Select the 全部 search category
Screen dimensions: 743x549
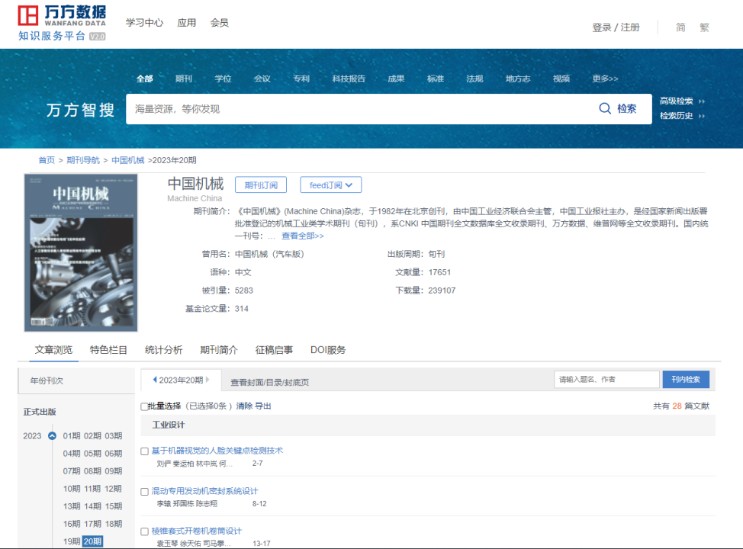(x=145, y=79)
